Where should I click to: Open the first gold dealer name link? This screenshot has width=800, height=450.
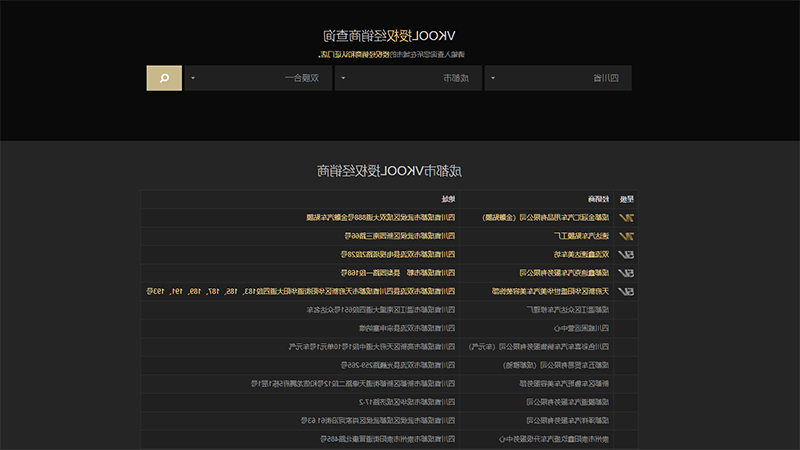click(x=545, y=218)
